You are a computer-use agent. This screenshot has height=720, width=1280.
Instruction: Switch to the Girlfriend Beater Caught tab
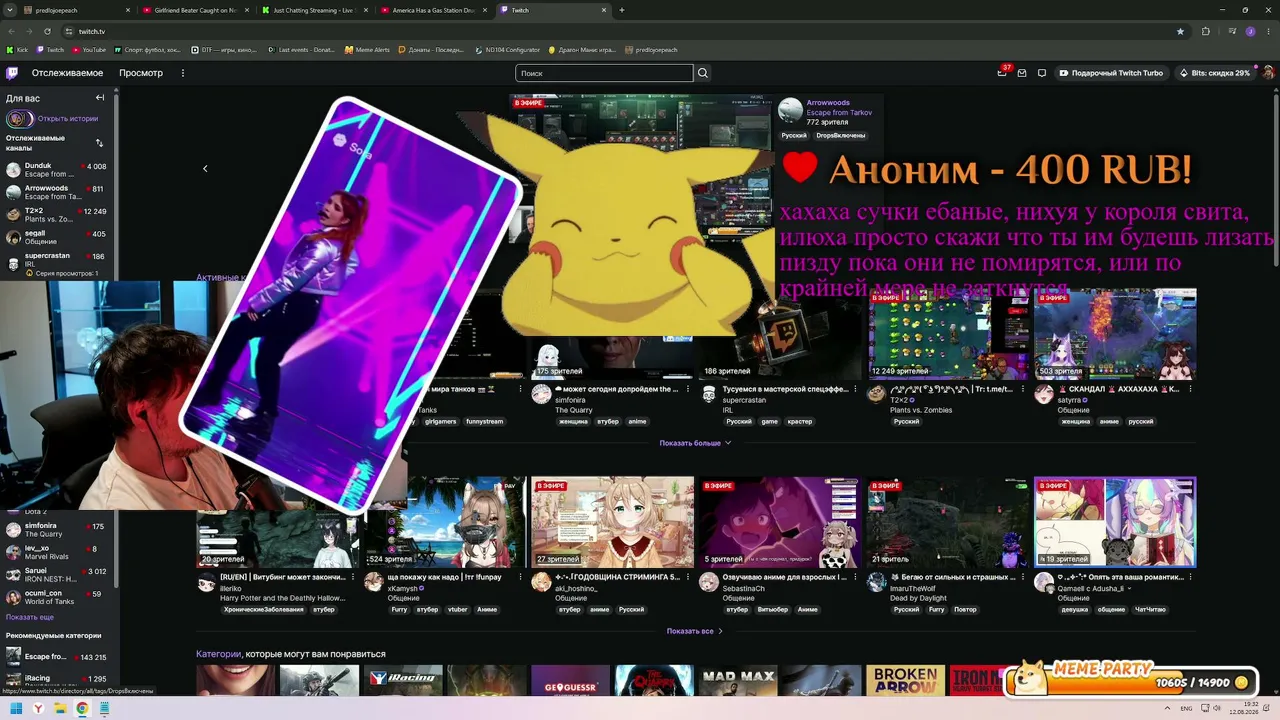(194, 10)
